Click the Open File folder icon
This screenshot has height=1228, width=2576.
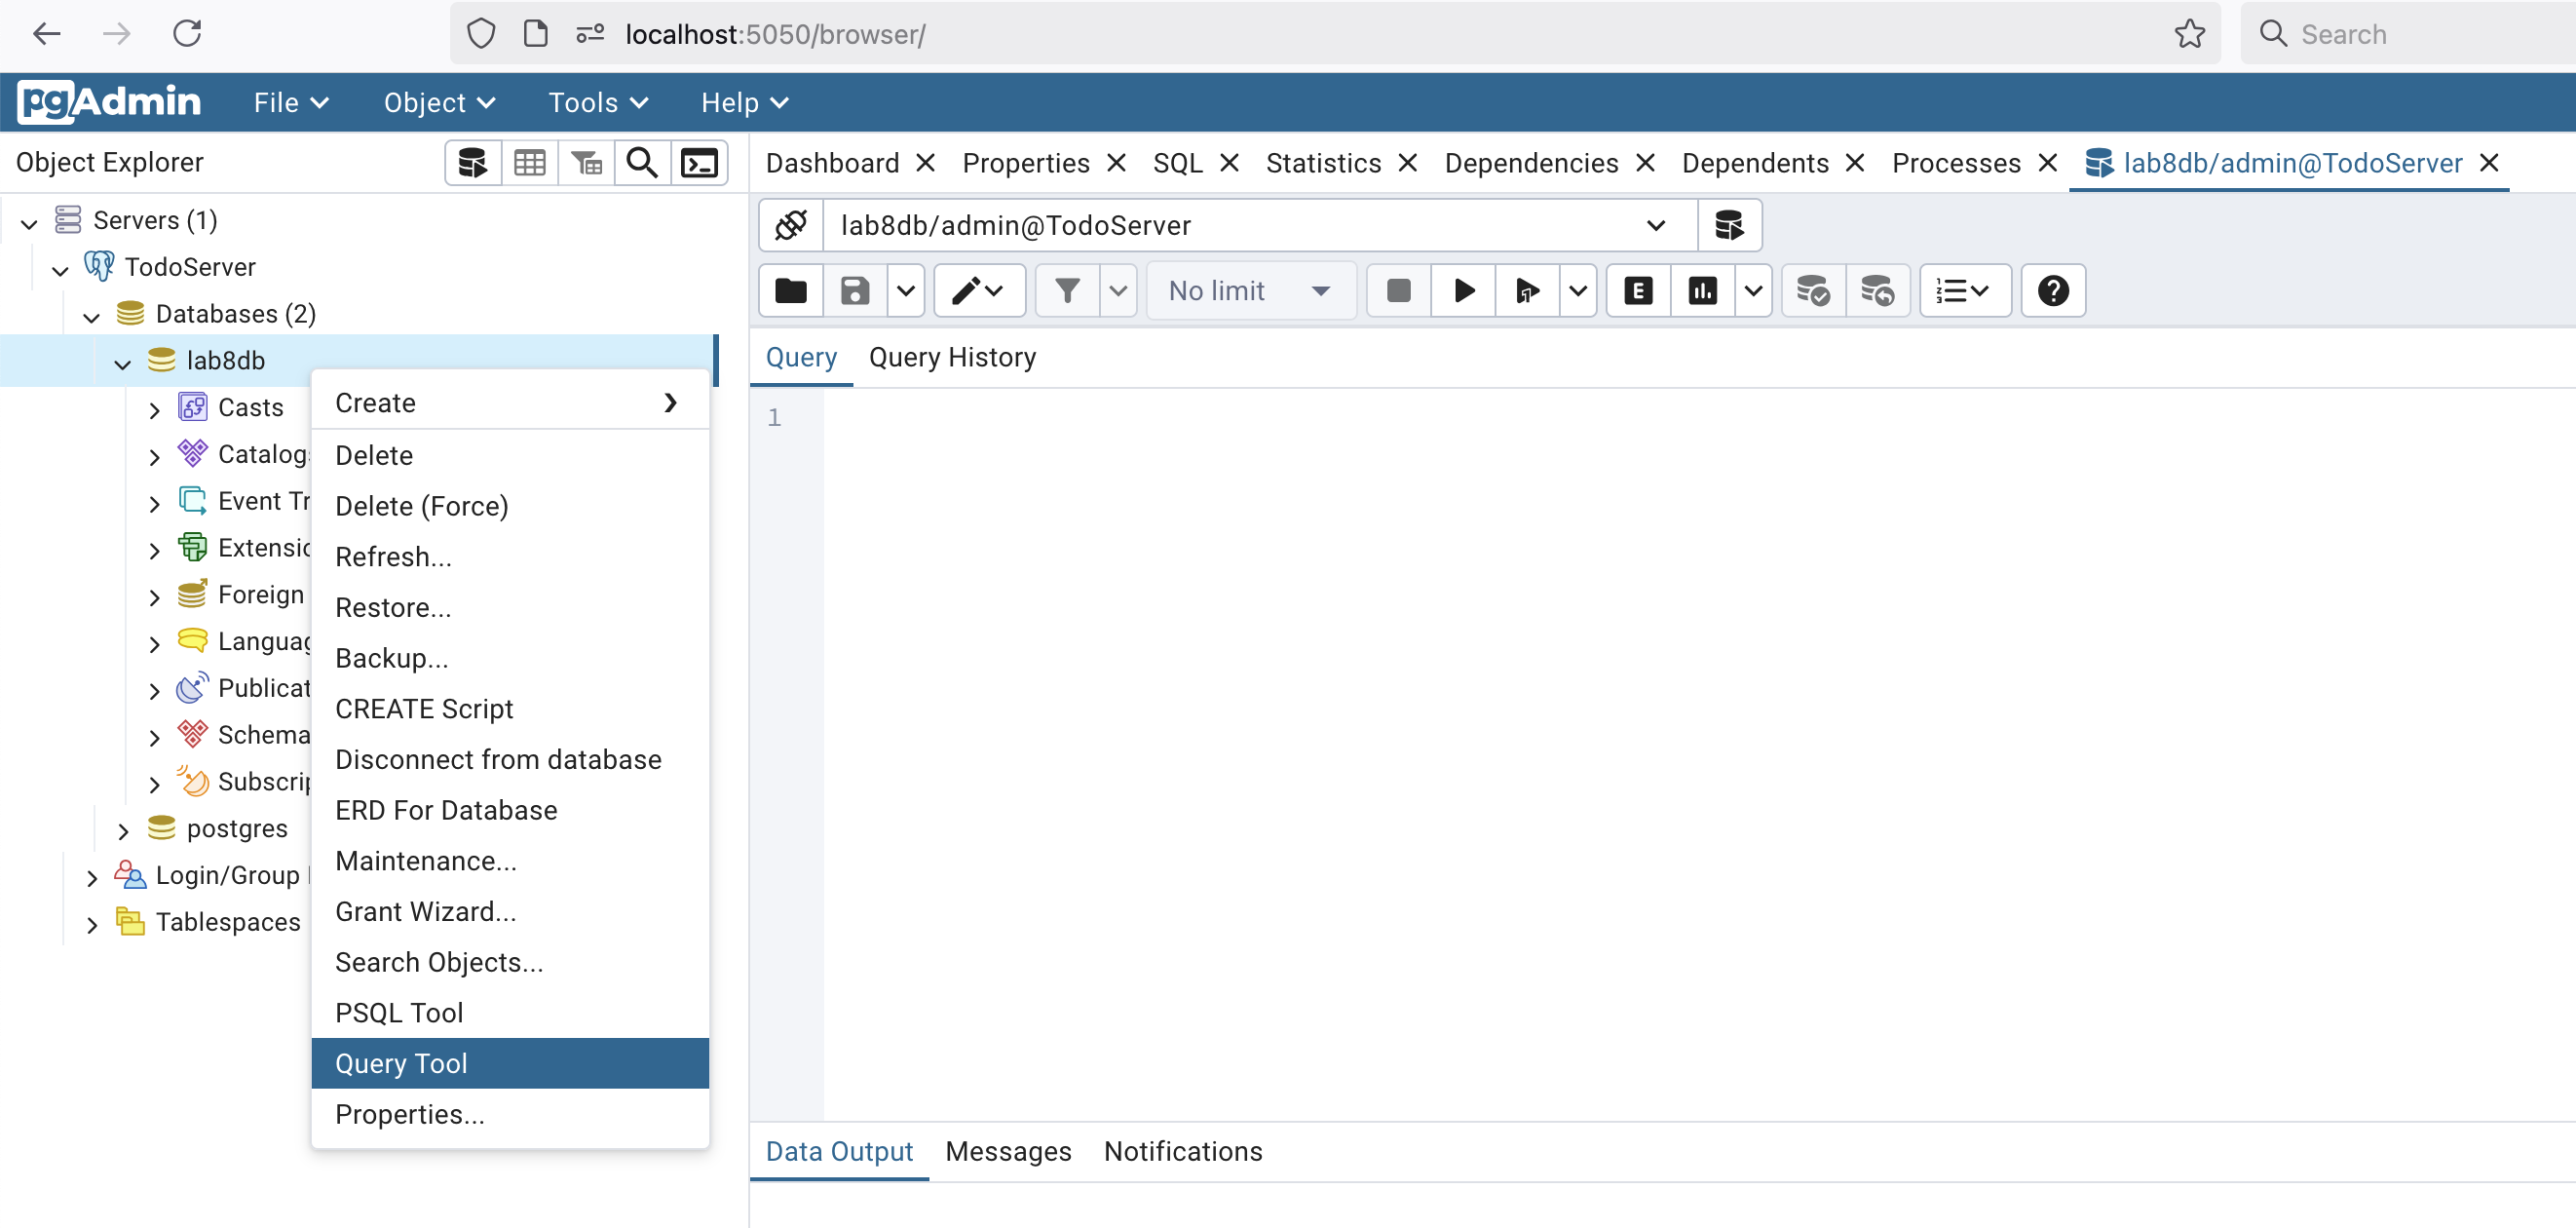pyautogui.click(x=791, y=291)
